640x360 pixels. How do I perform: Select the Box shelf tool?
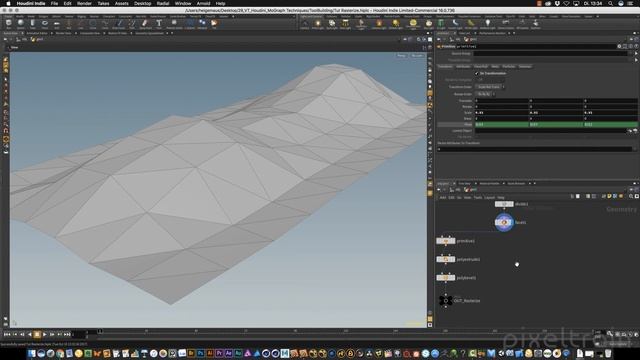pos(8,24)
